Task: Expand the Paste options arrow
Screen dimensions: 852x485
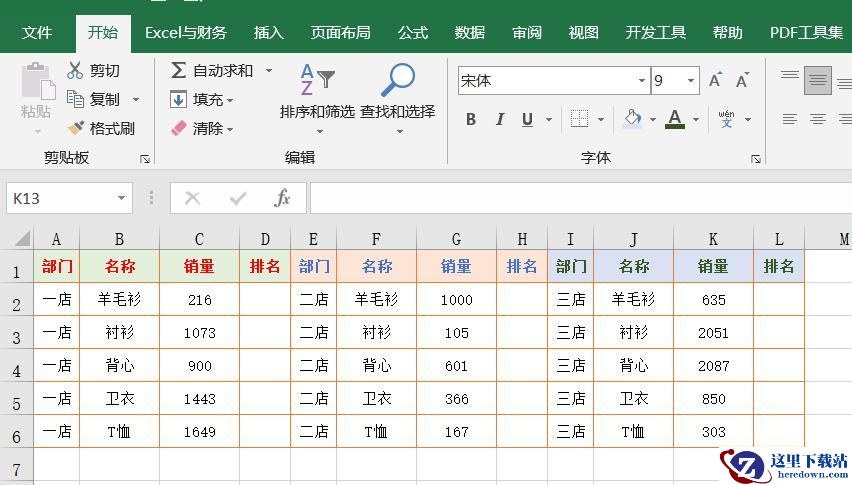Action: pos(37,131)
